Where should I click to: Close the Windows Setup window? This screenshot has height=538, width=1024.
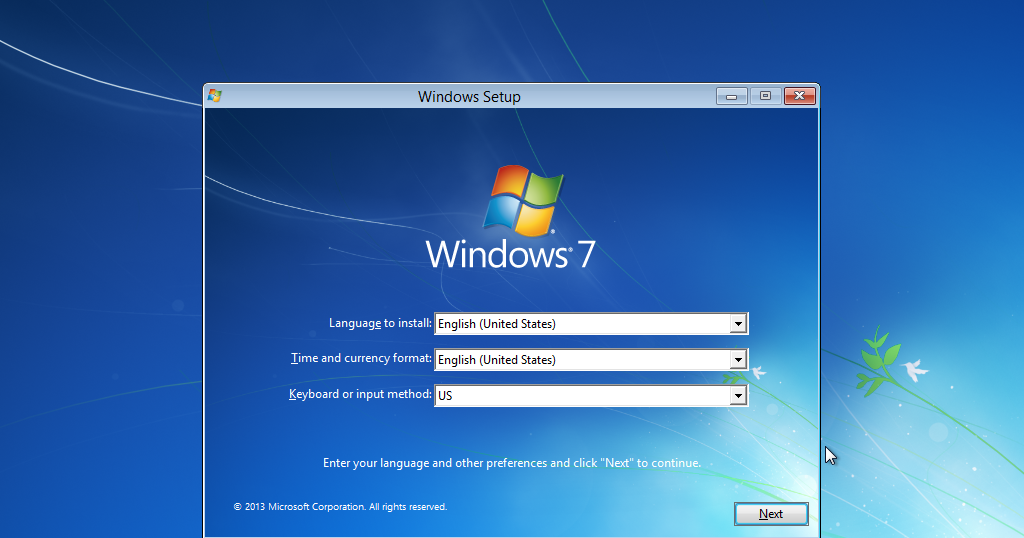[799, 96]
